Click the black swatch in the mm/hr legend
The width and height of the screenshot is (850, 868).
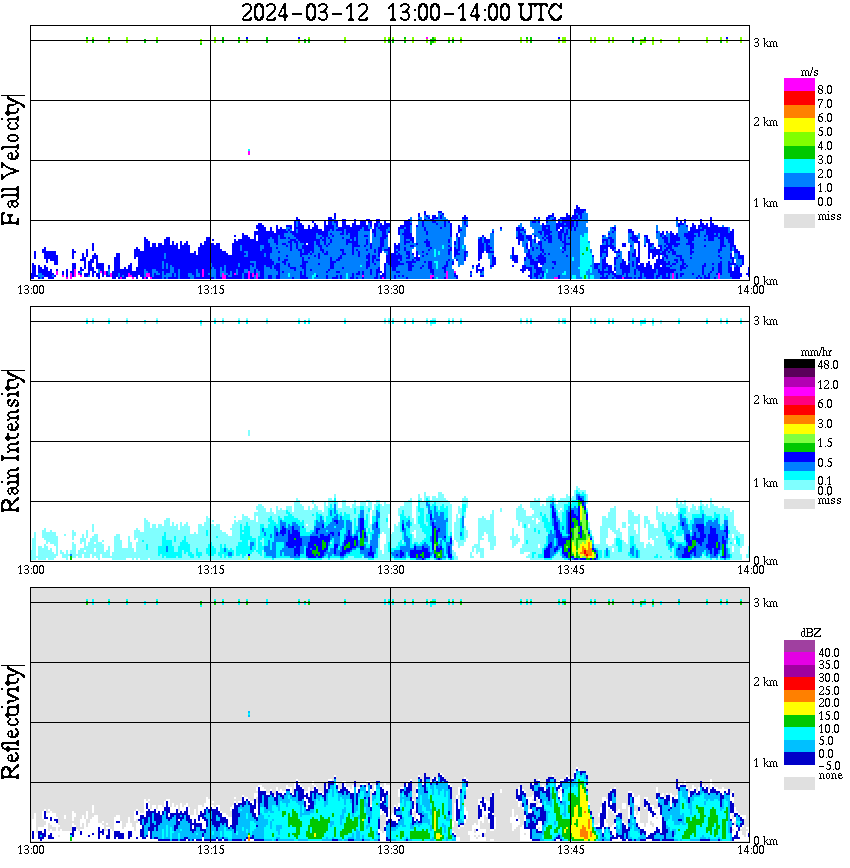click(799, 364)
